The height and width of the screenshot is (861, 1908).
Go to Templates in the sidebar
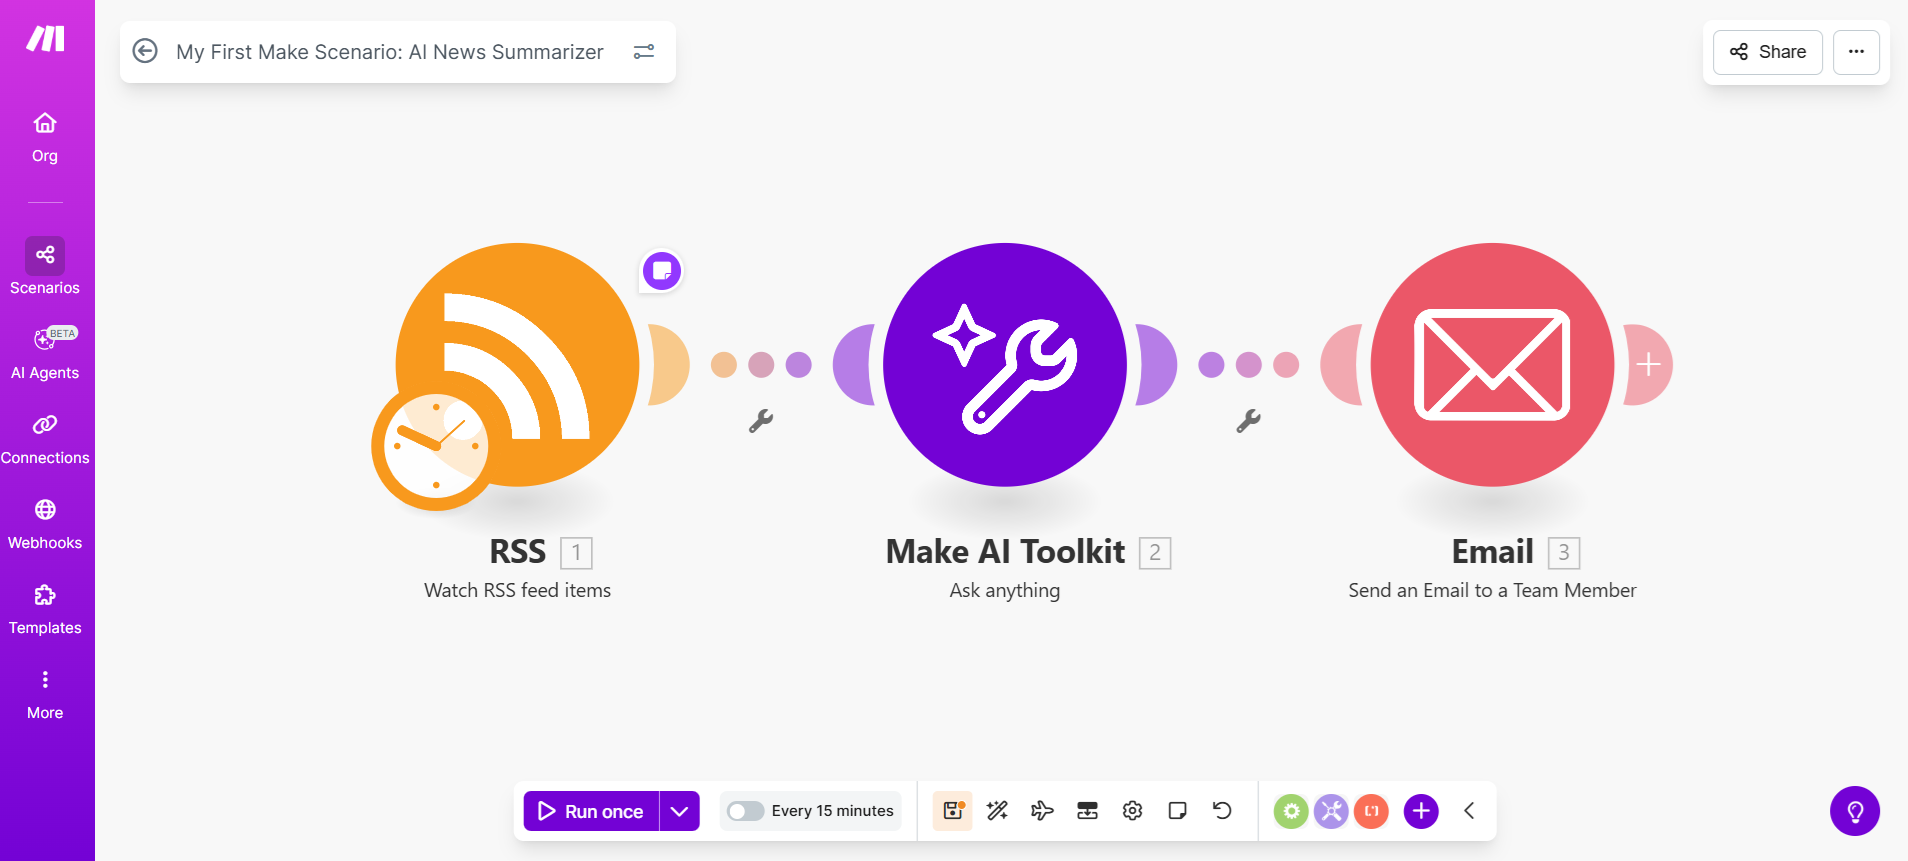(45, 609)
